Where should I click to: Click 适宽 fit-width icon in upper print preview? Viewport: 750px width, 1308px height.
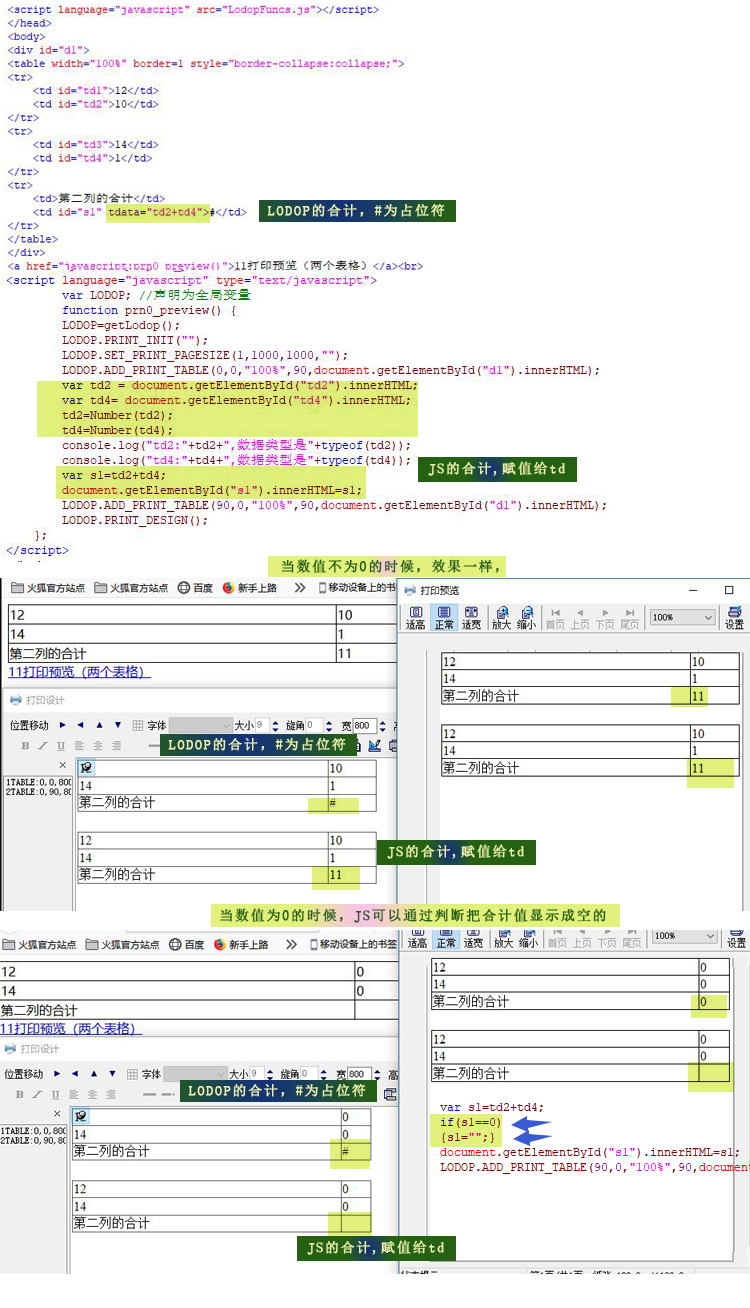point(471,617)
